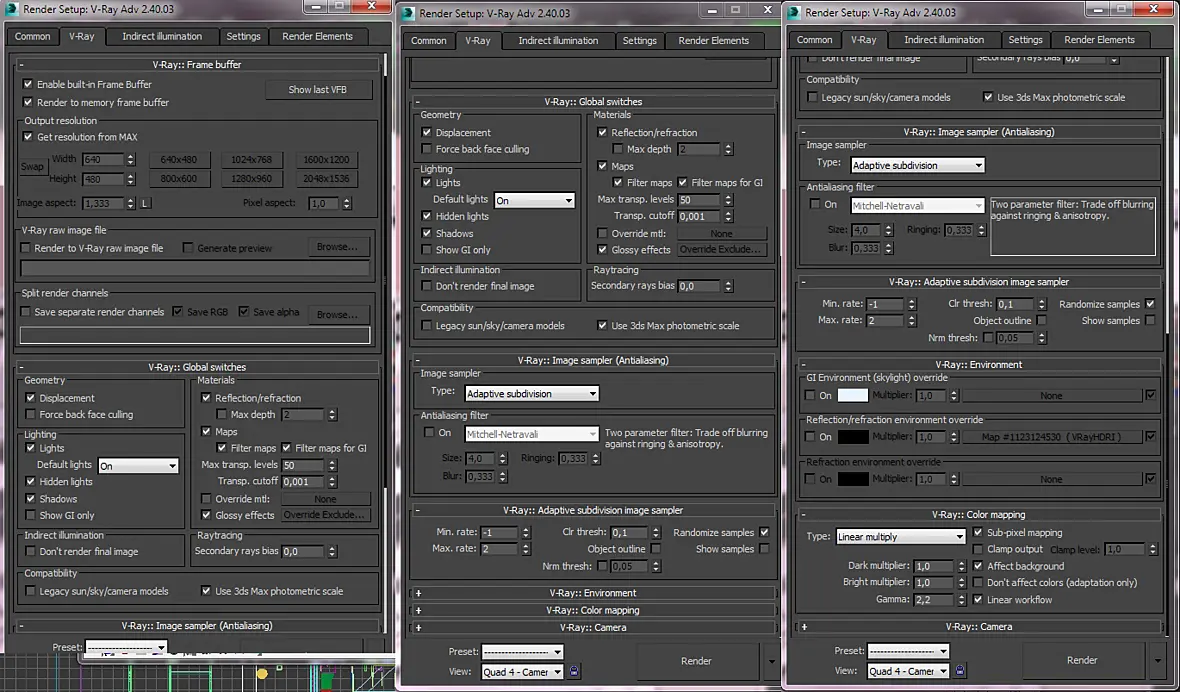Click Max transp. levels spinner, middle window
Viewport: 1180px width, 692px height.
pos(728,200)
